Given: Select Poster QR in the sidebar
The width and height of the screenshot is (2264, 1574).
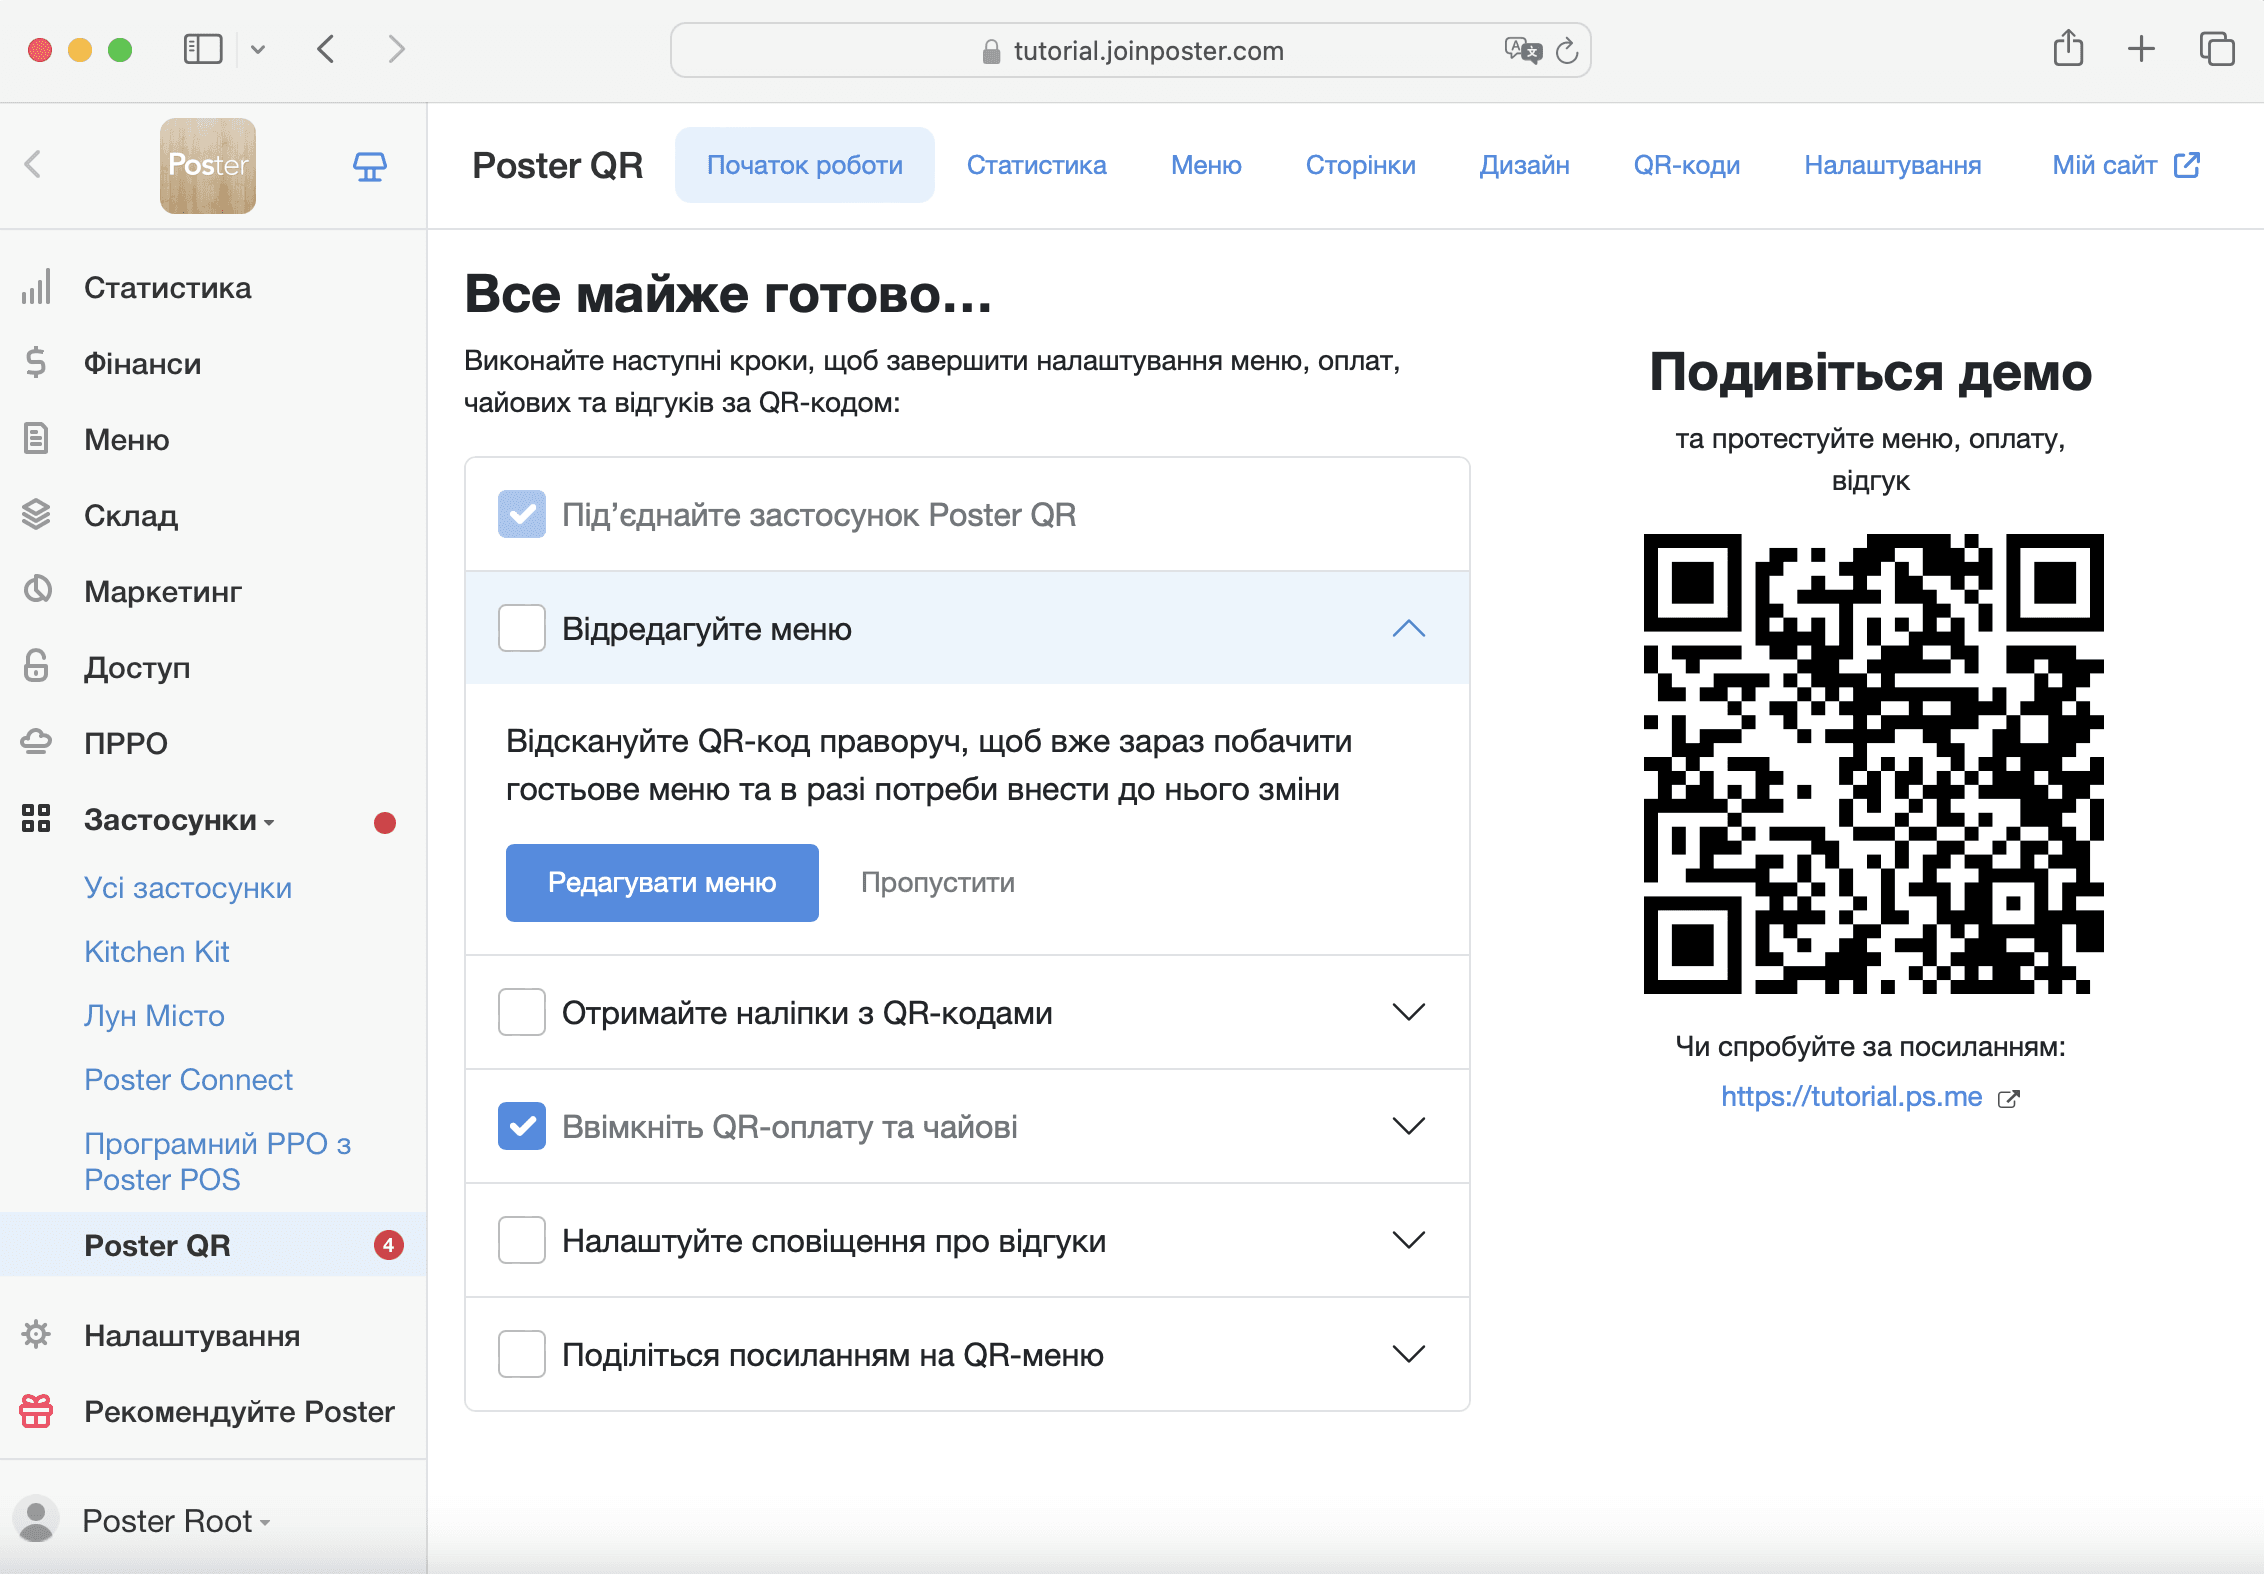Looking at the screenshot, I should [213, 1245].
